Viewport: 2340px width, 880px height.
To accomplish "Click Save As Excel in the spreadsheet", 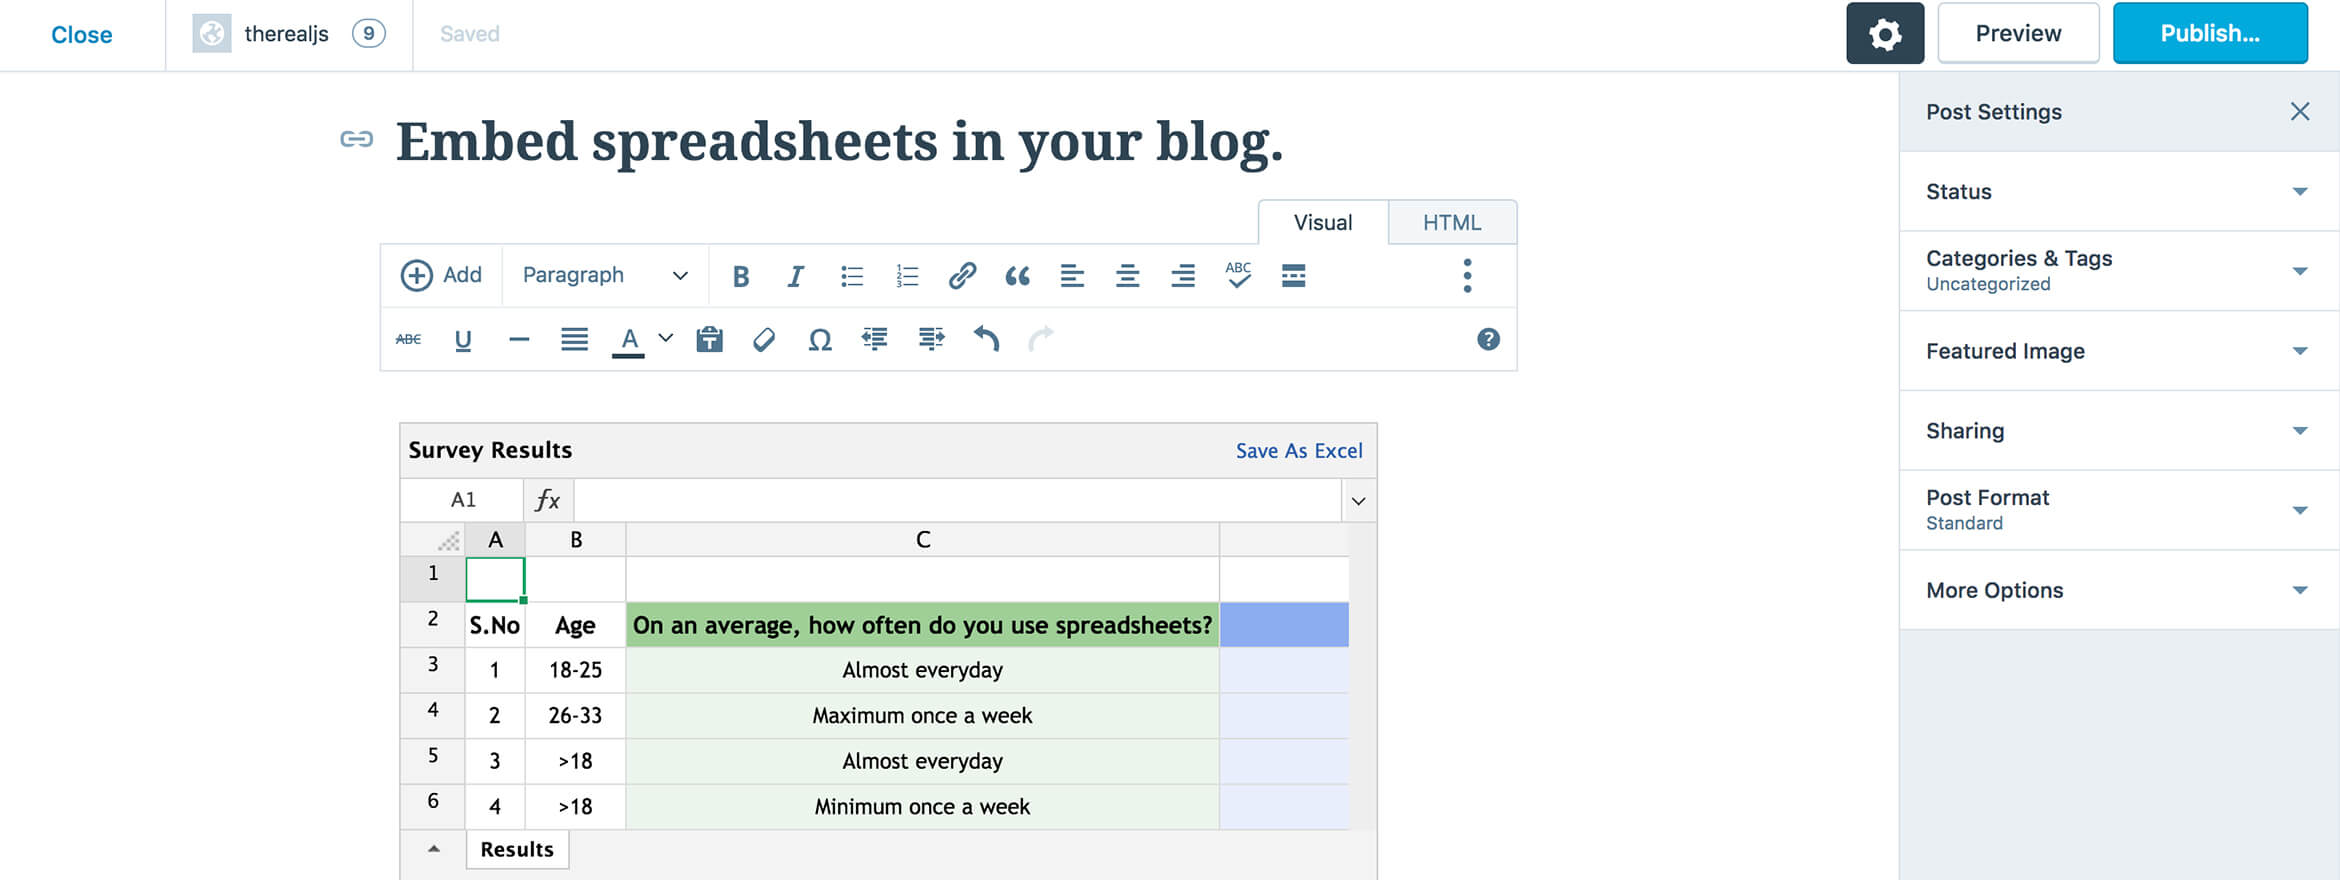I will (x=1298, y=450).
